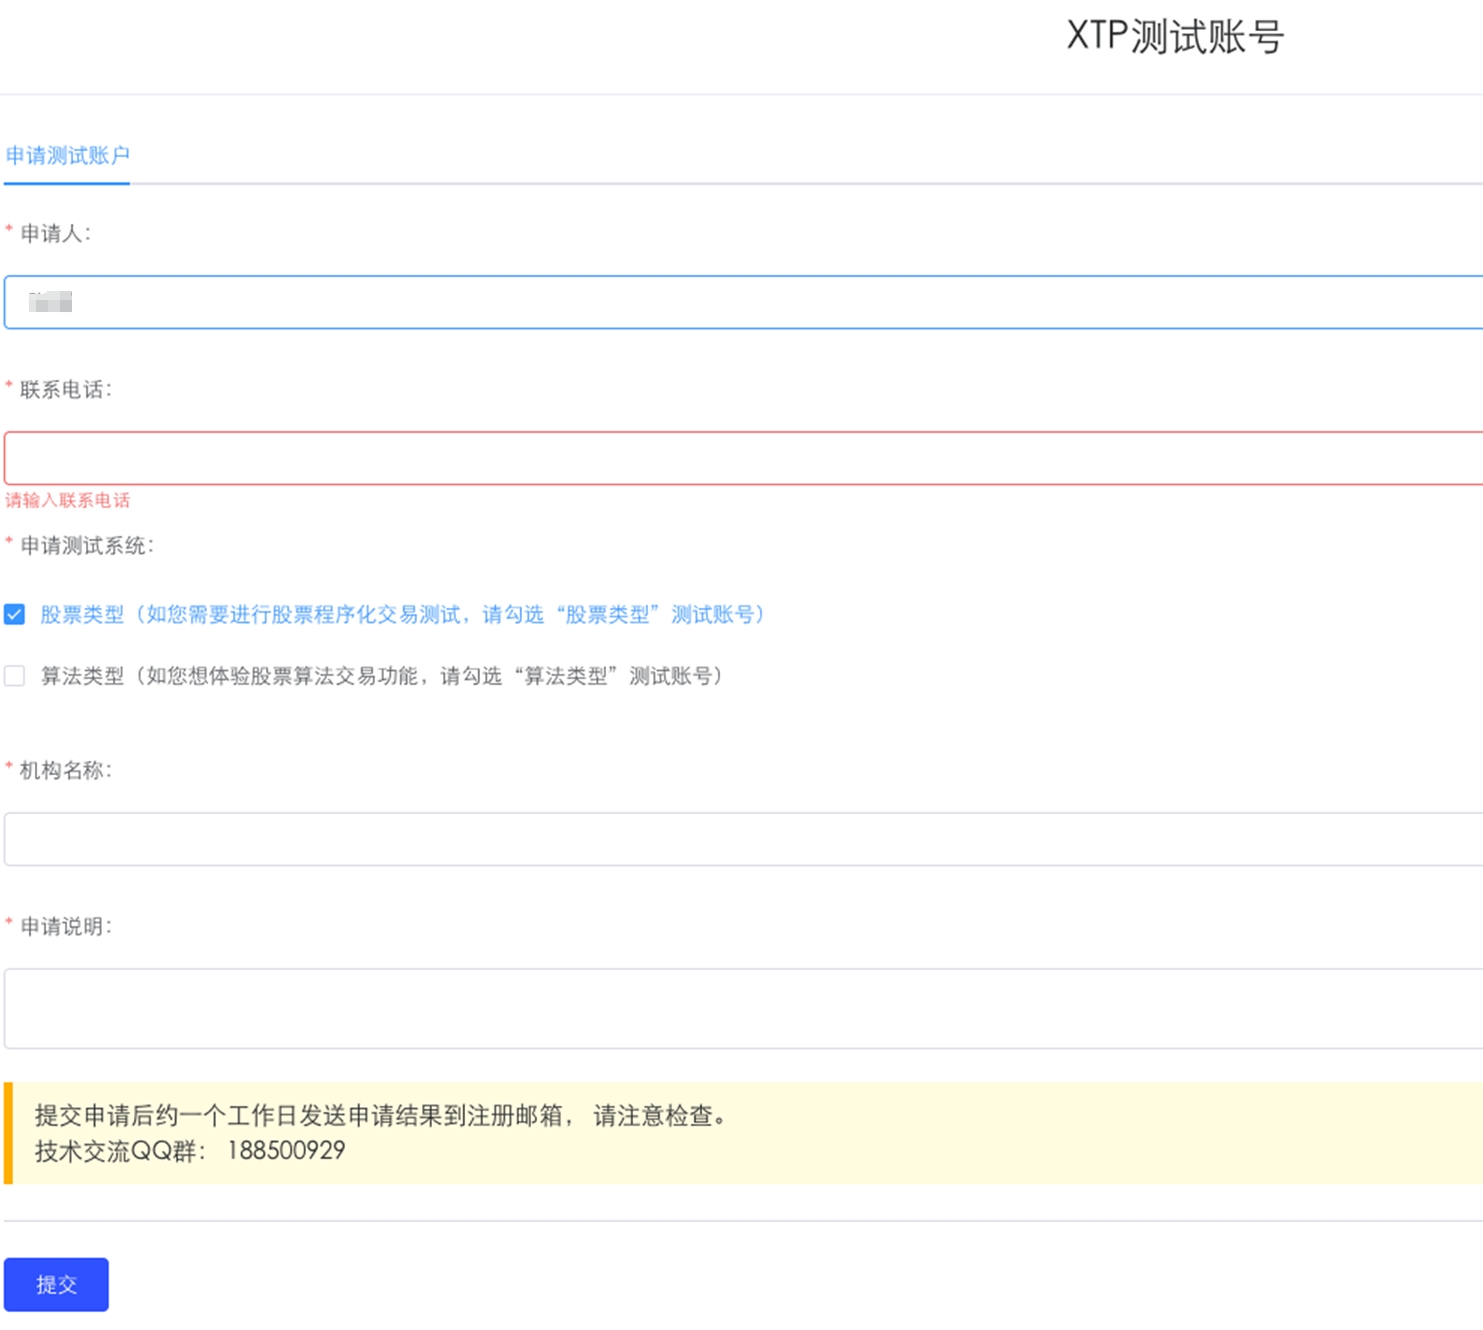Click the 申请说明 field label
The image size is (1483, 1330).
pyautogui.click(x=66, y=926)
